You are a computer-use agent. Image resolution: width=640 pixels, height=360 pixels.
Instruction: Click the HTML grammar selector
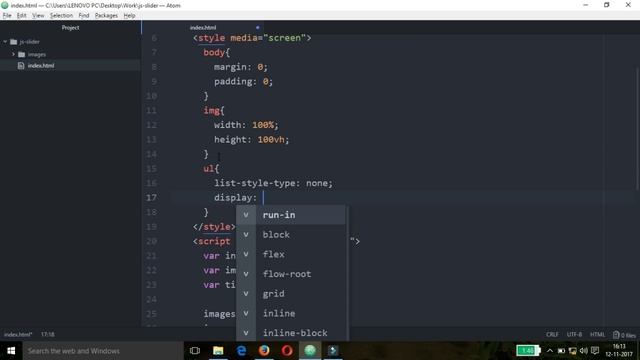[598, 334]
